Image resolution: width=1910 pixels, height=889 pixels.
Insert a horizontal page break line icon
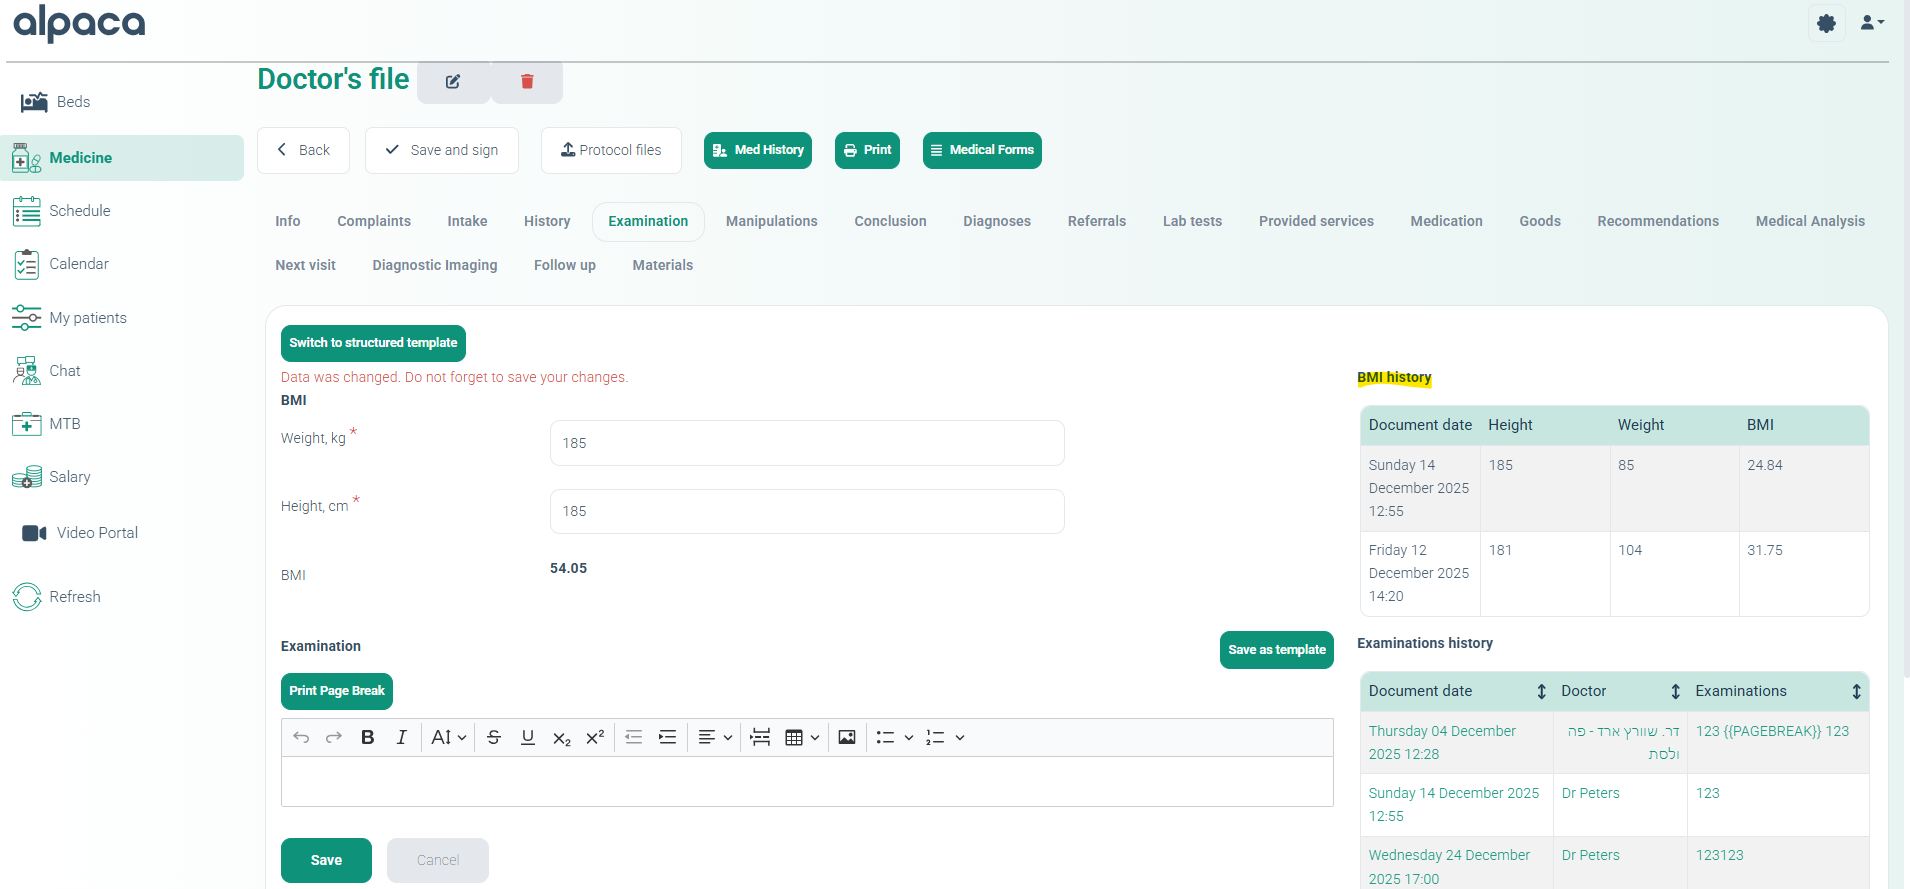click(x=760, y=737)
